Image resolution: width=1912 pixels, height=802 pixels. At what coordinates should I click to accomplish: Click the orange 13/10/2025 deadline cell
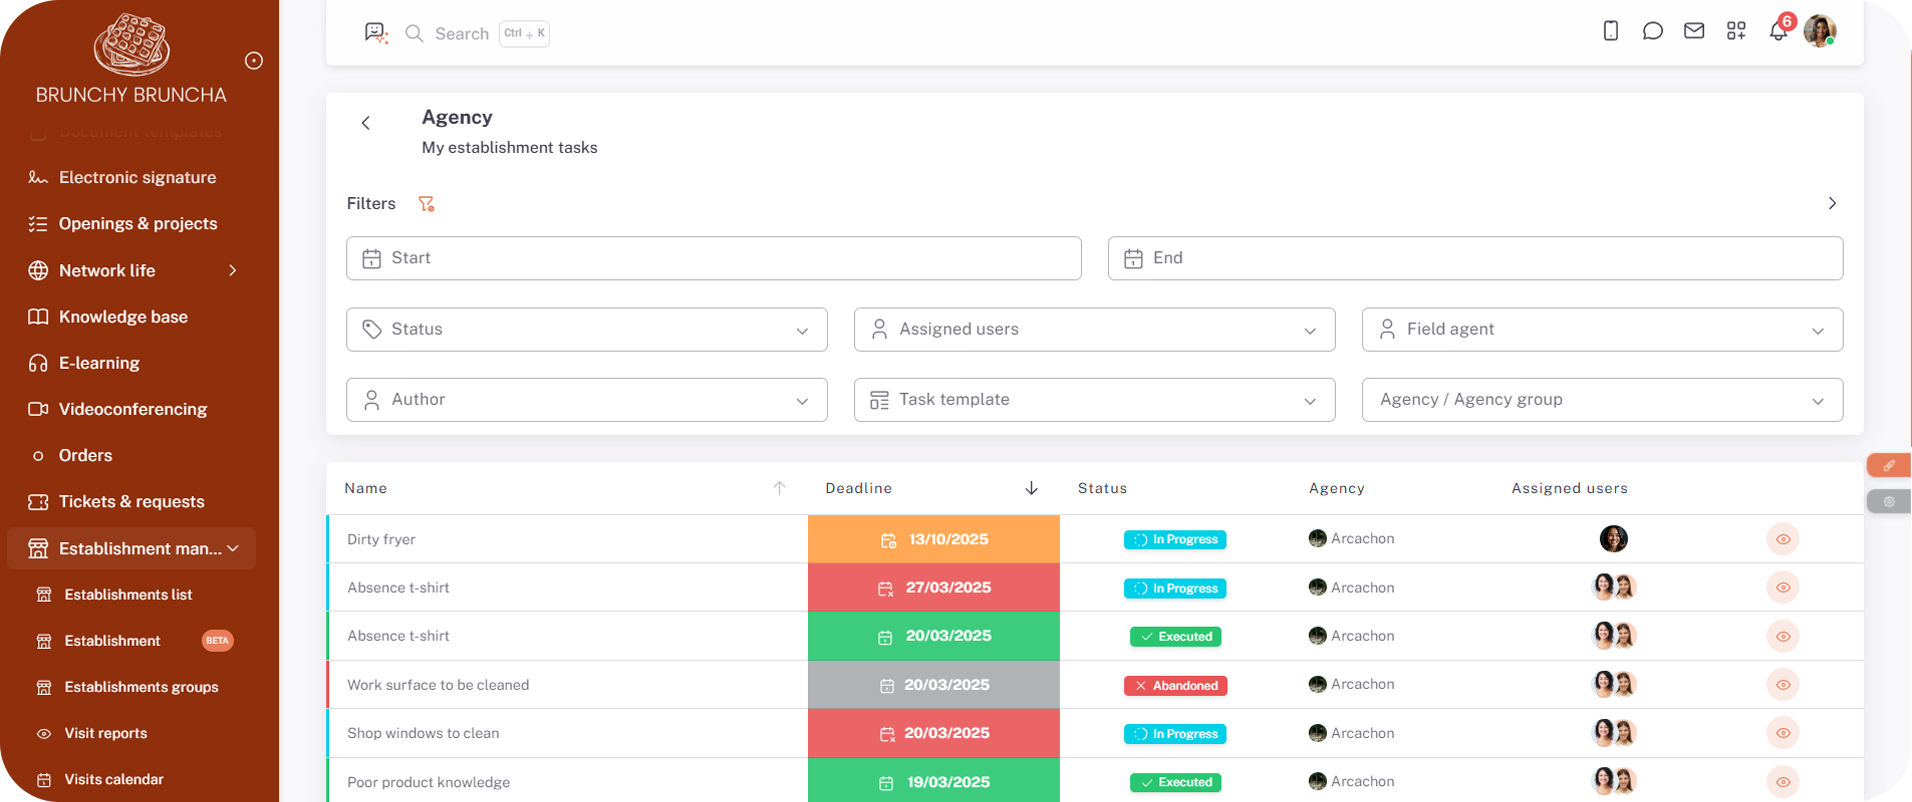pyautogui.click(x=933, y=539)
